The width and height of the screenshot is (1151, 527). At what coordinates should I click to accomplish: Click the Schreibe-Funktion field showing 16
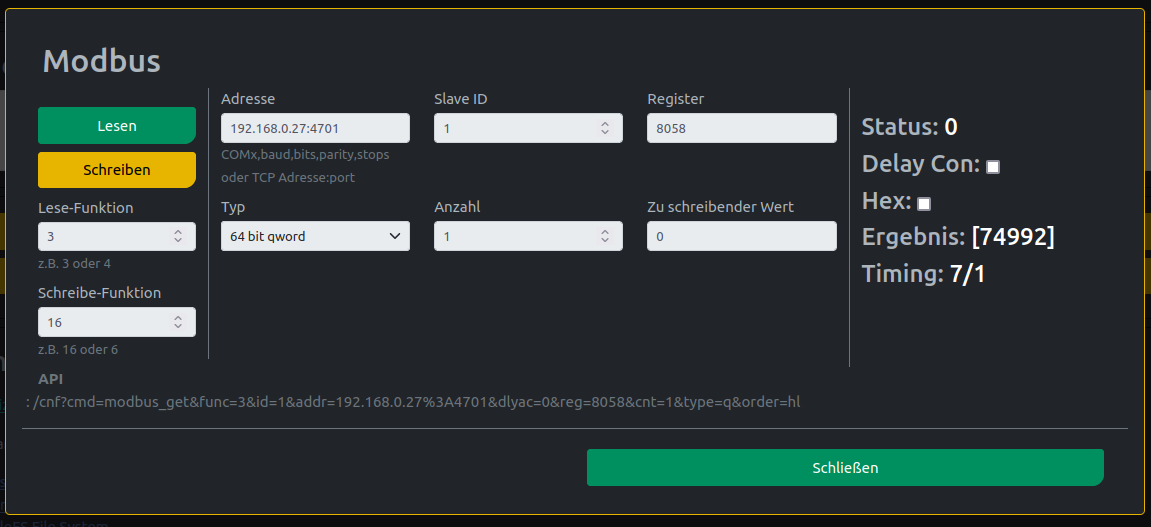(x=117, y=321)
